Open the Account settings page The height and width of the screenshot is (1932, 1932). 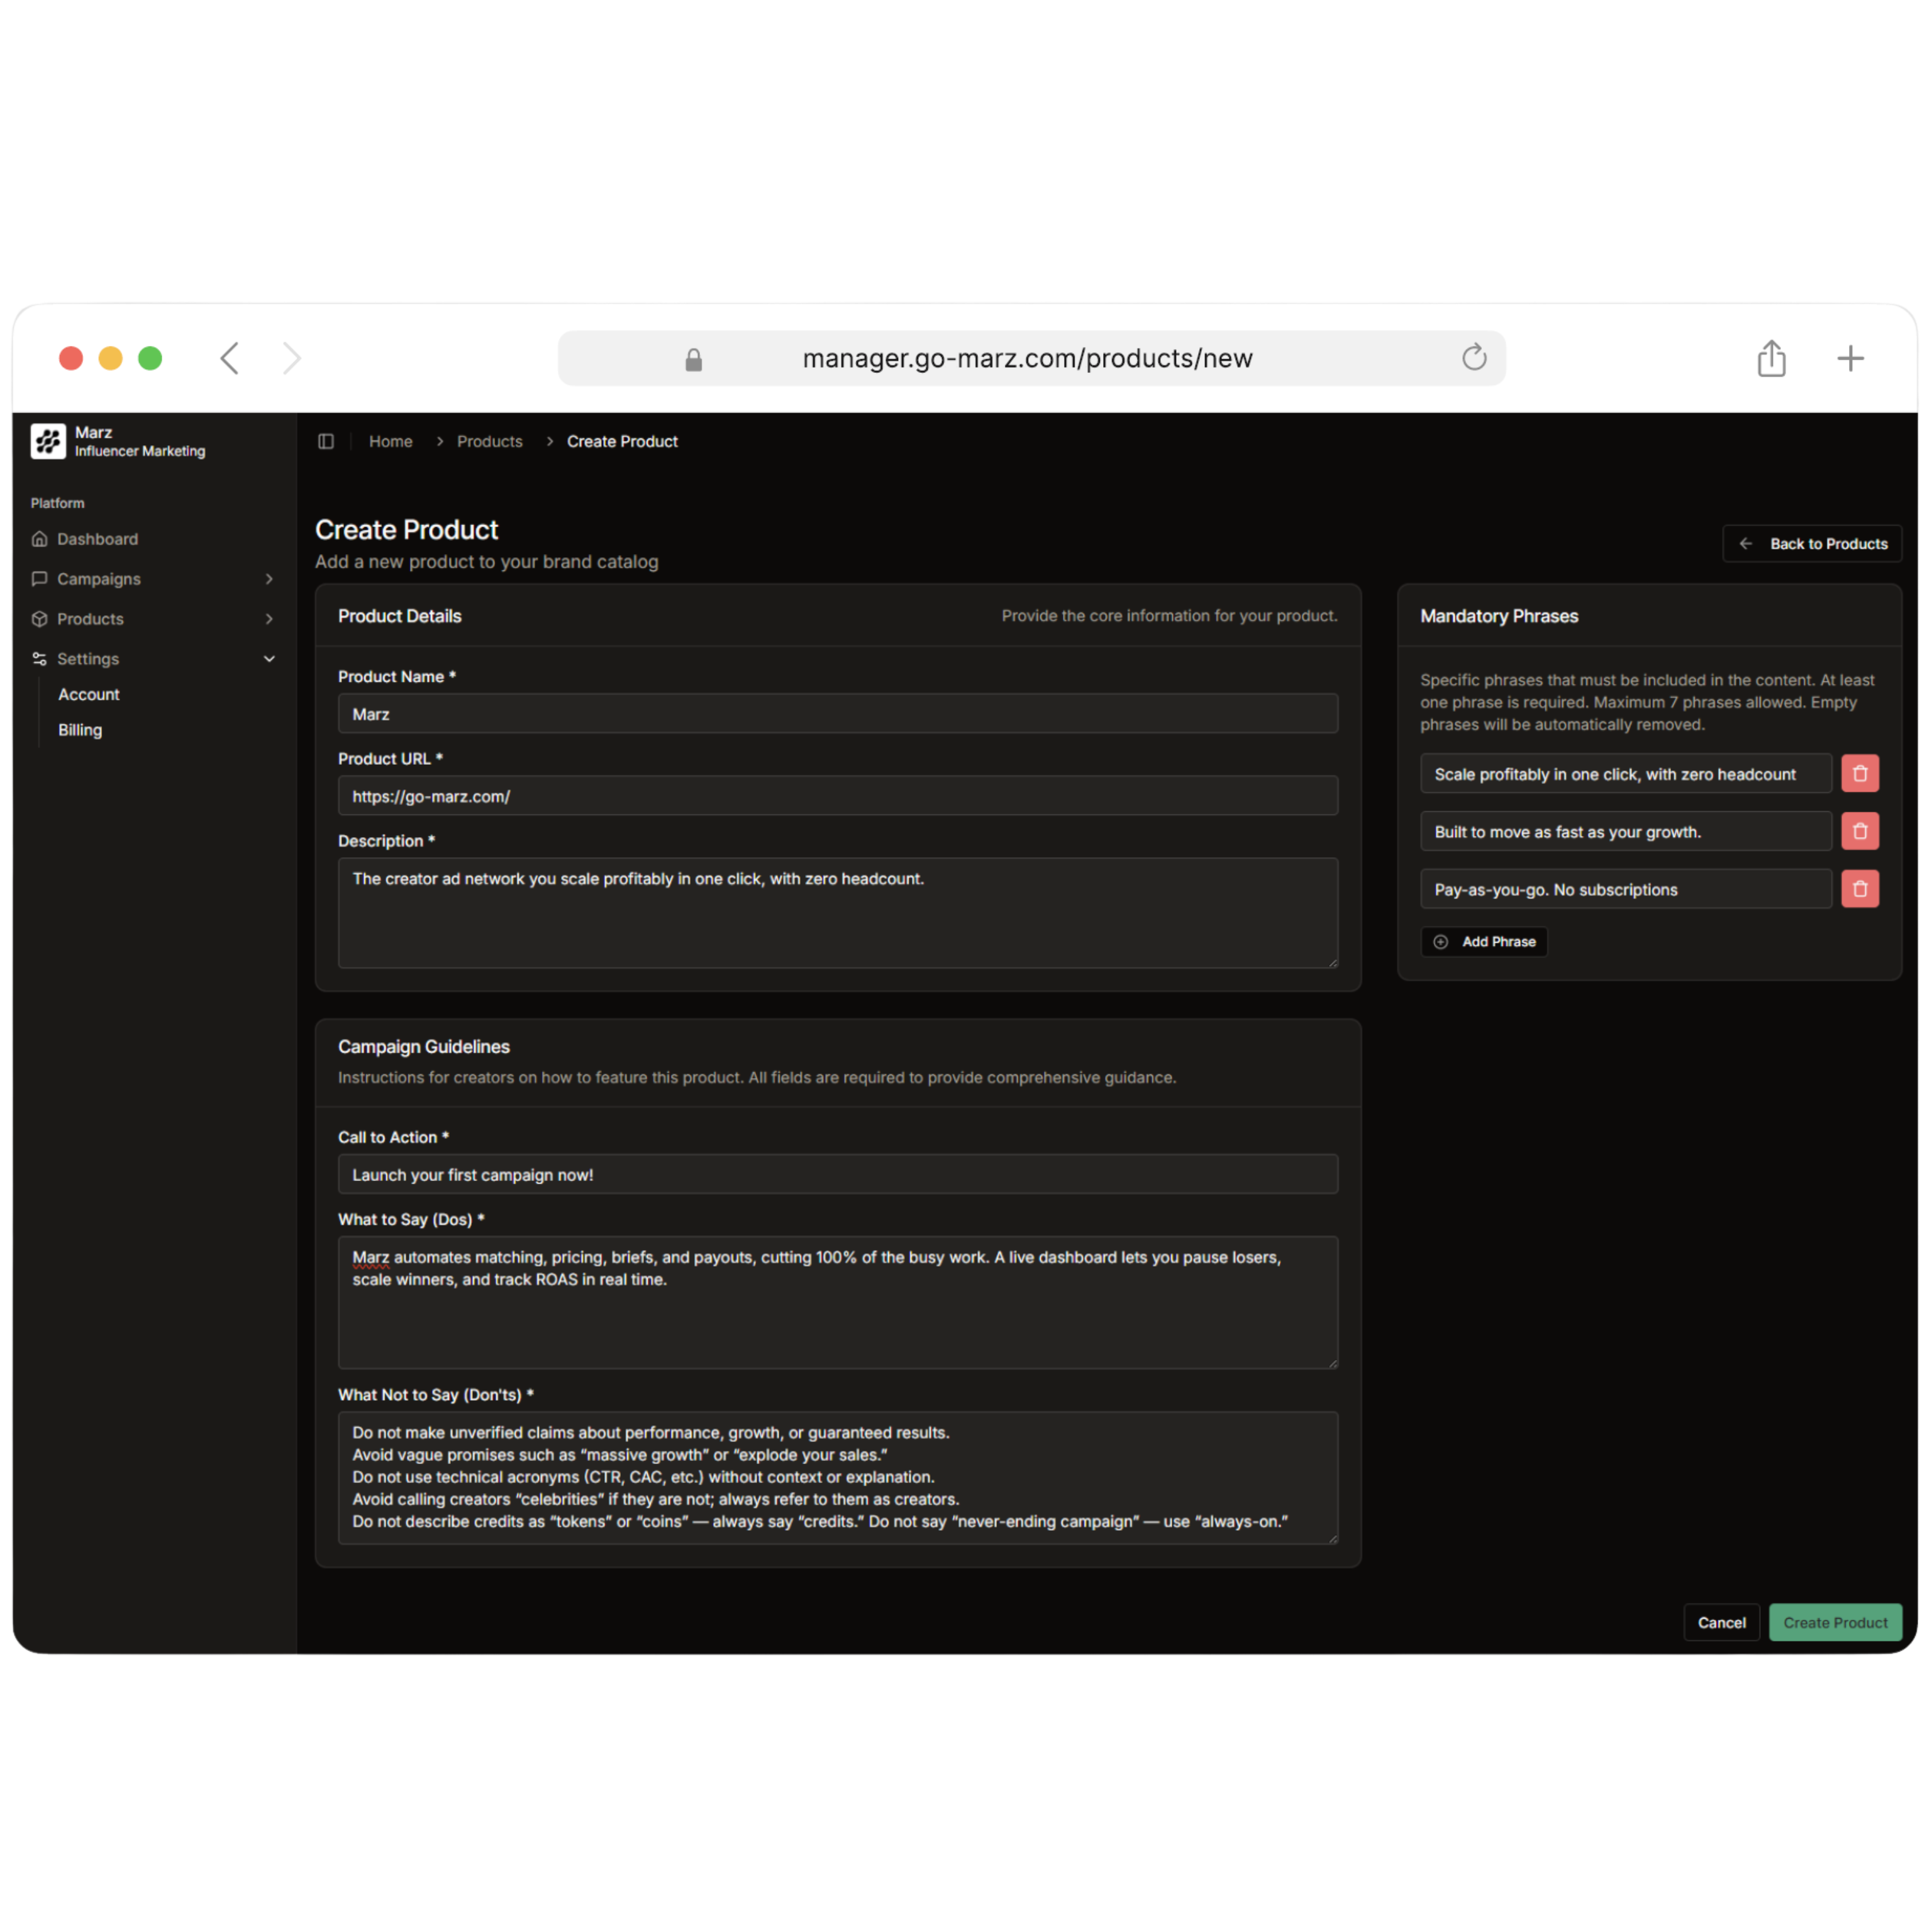click(89, 694)
